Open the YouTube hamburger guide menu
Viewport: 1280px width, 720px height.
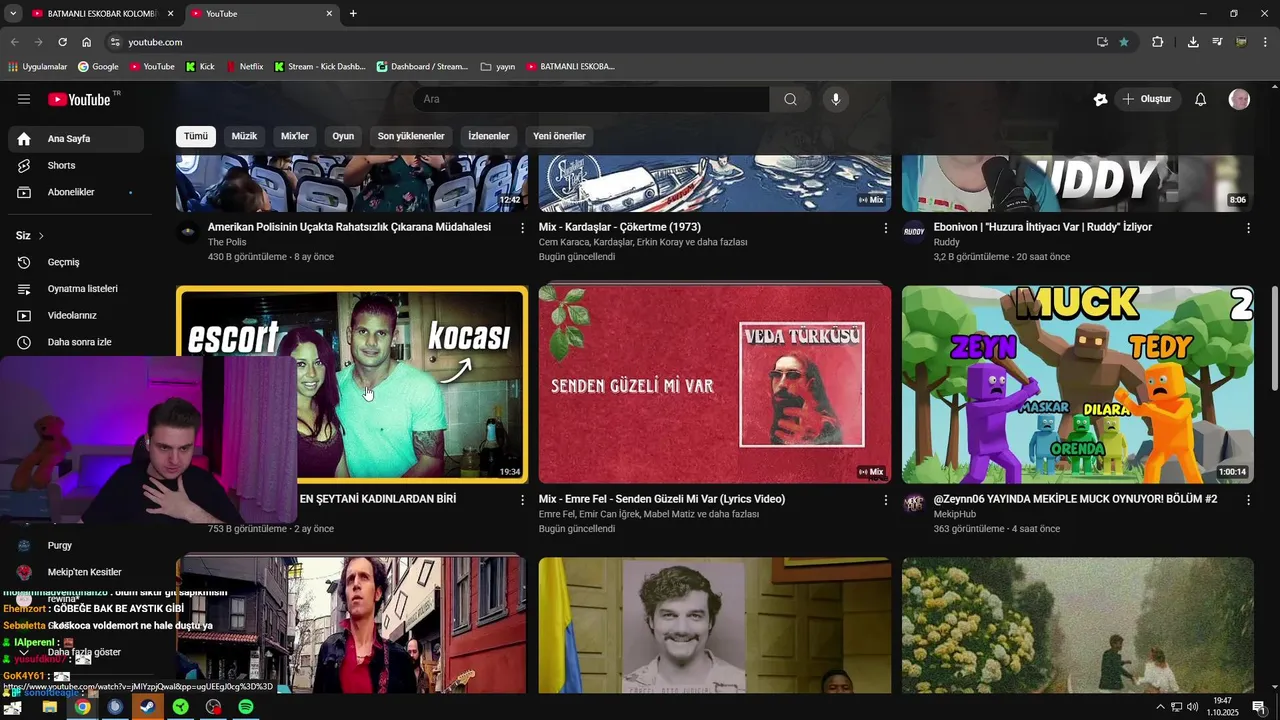point(24,99)
